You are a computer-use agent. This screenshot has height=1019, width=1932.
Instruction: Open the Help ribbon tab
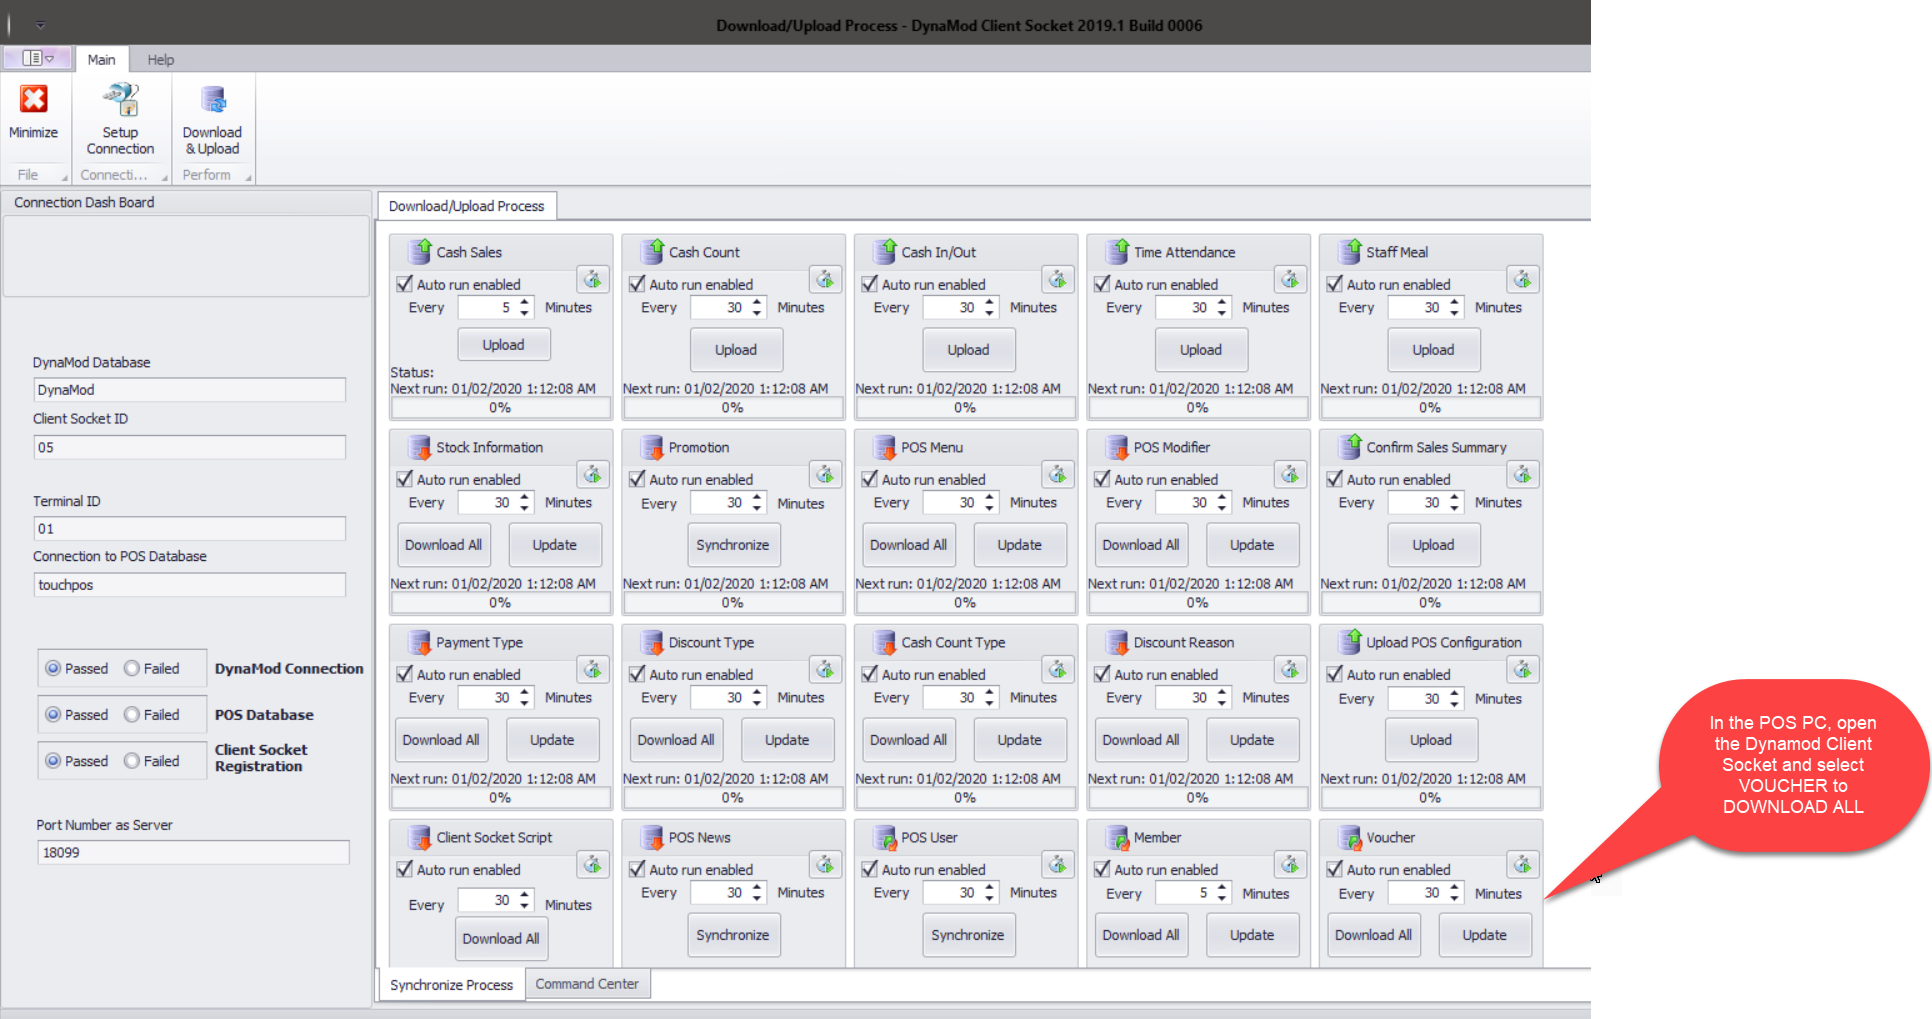160,59
